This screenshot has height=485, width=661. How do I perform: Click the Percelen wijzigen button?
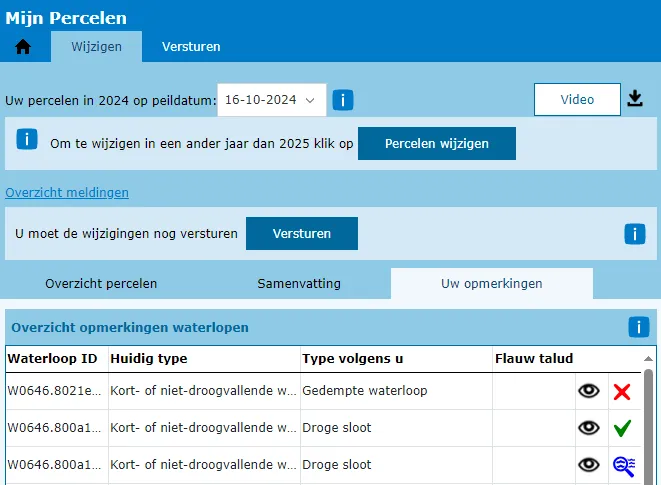[437, 143]
